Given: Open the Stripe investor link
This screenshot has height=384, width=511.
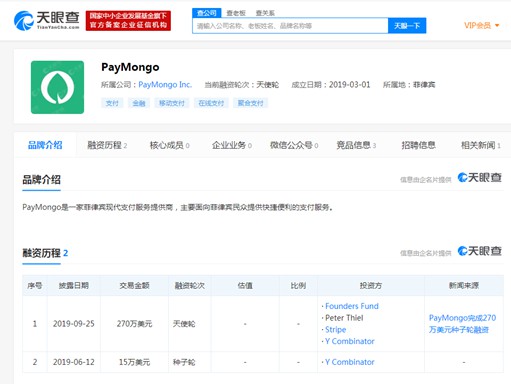Looking at the screenshot, I should (335, 330).
